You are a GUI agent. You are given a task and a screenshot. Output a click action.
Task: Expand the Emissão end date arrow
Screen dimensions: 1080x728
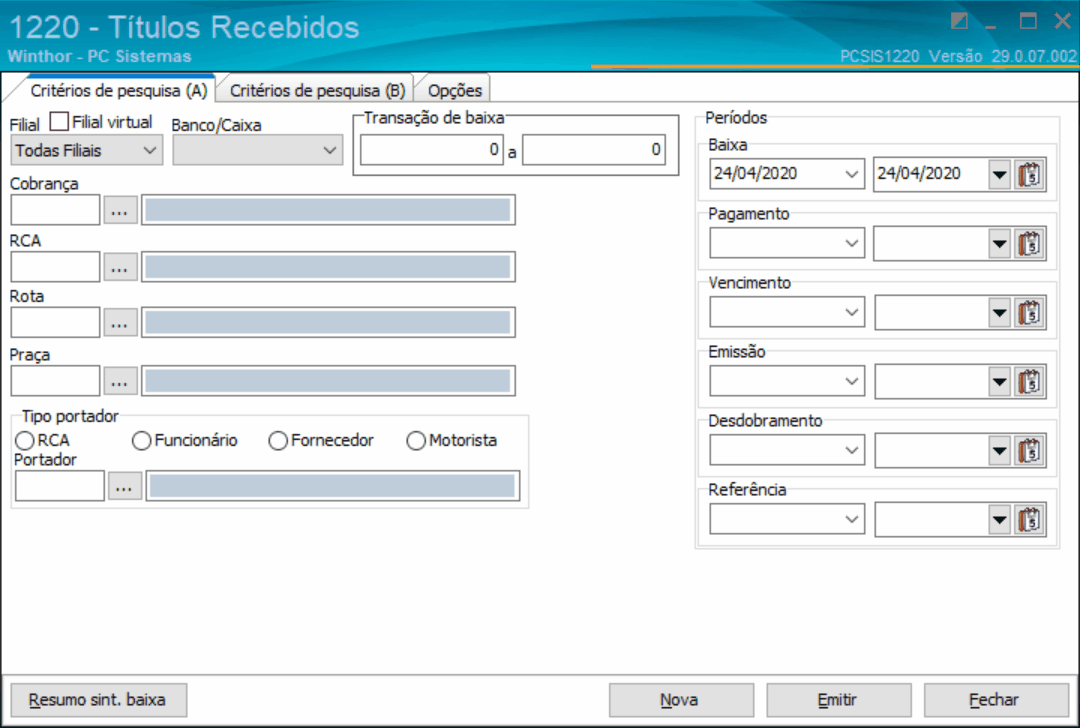point(999,382)
